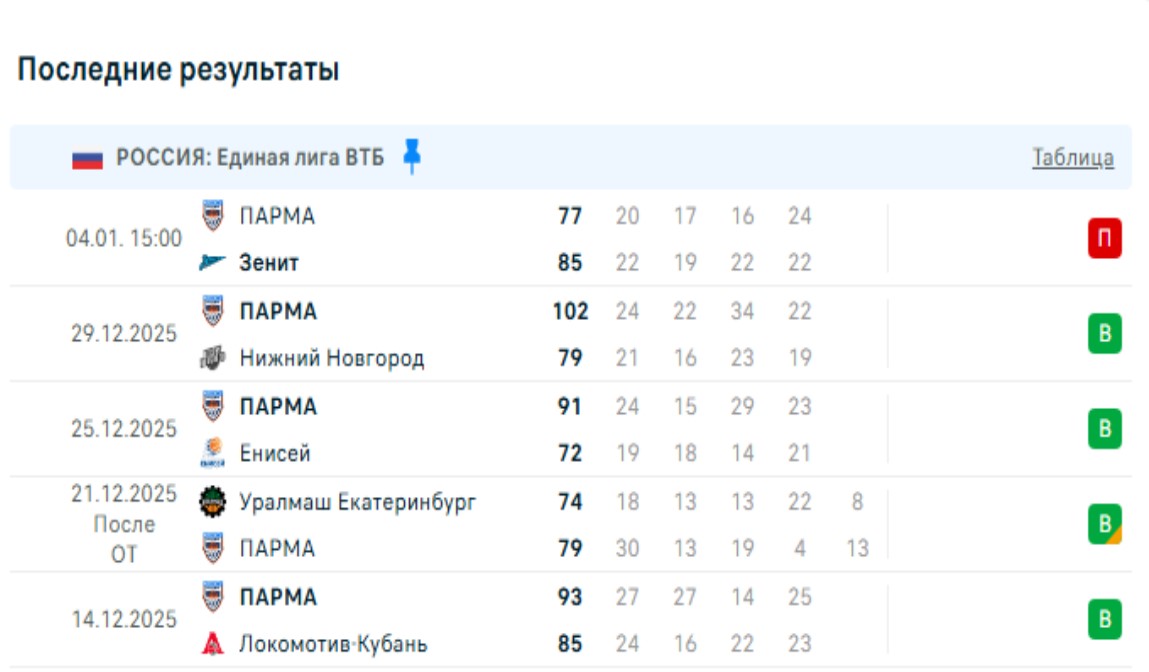Select the Уралмаш Екатеринбург team name
This screenshot has height=672, width=1149.
click(357, 502)
